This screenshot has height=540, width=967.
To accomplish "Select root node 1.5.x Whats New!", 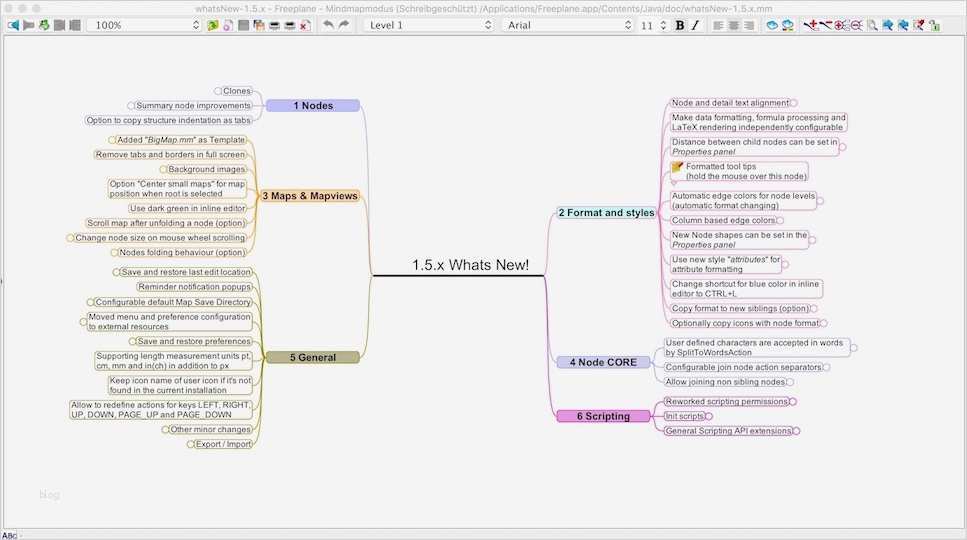I will (471, 265).
